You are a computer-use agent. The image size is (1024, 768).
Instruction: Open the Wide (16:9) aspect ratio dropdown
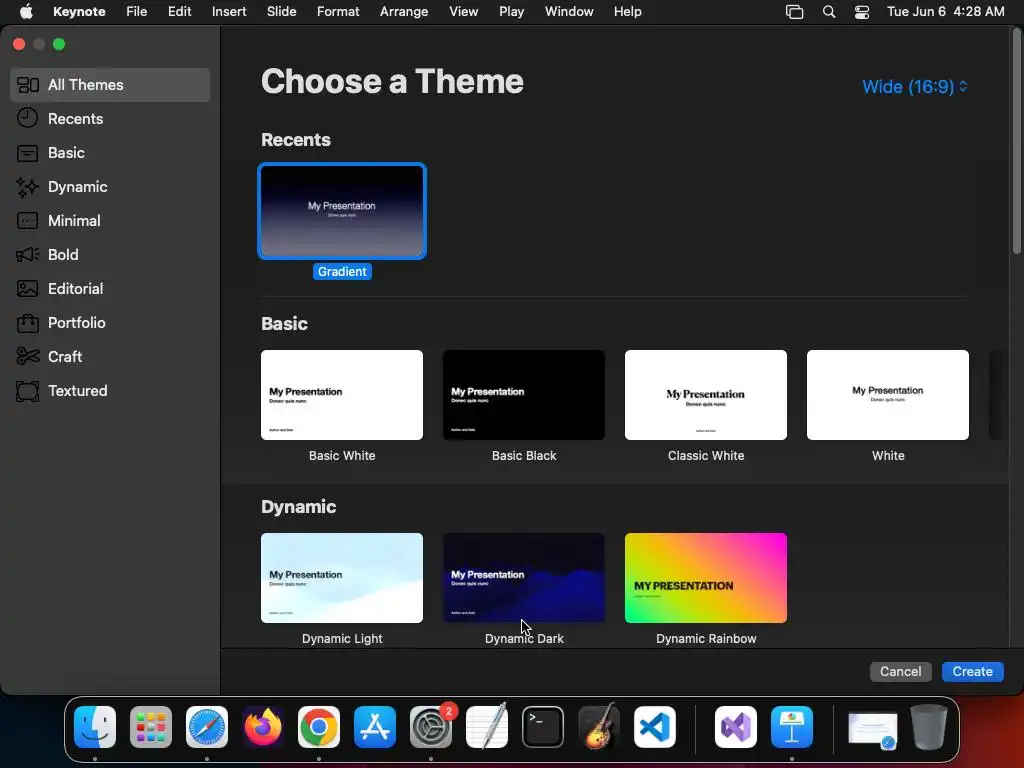[914, 86]
